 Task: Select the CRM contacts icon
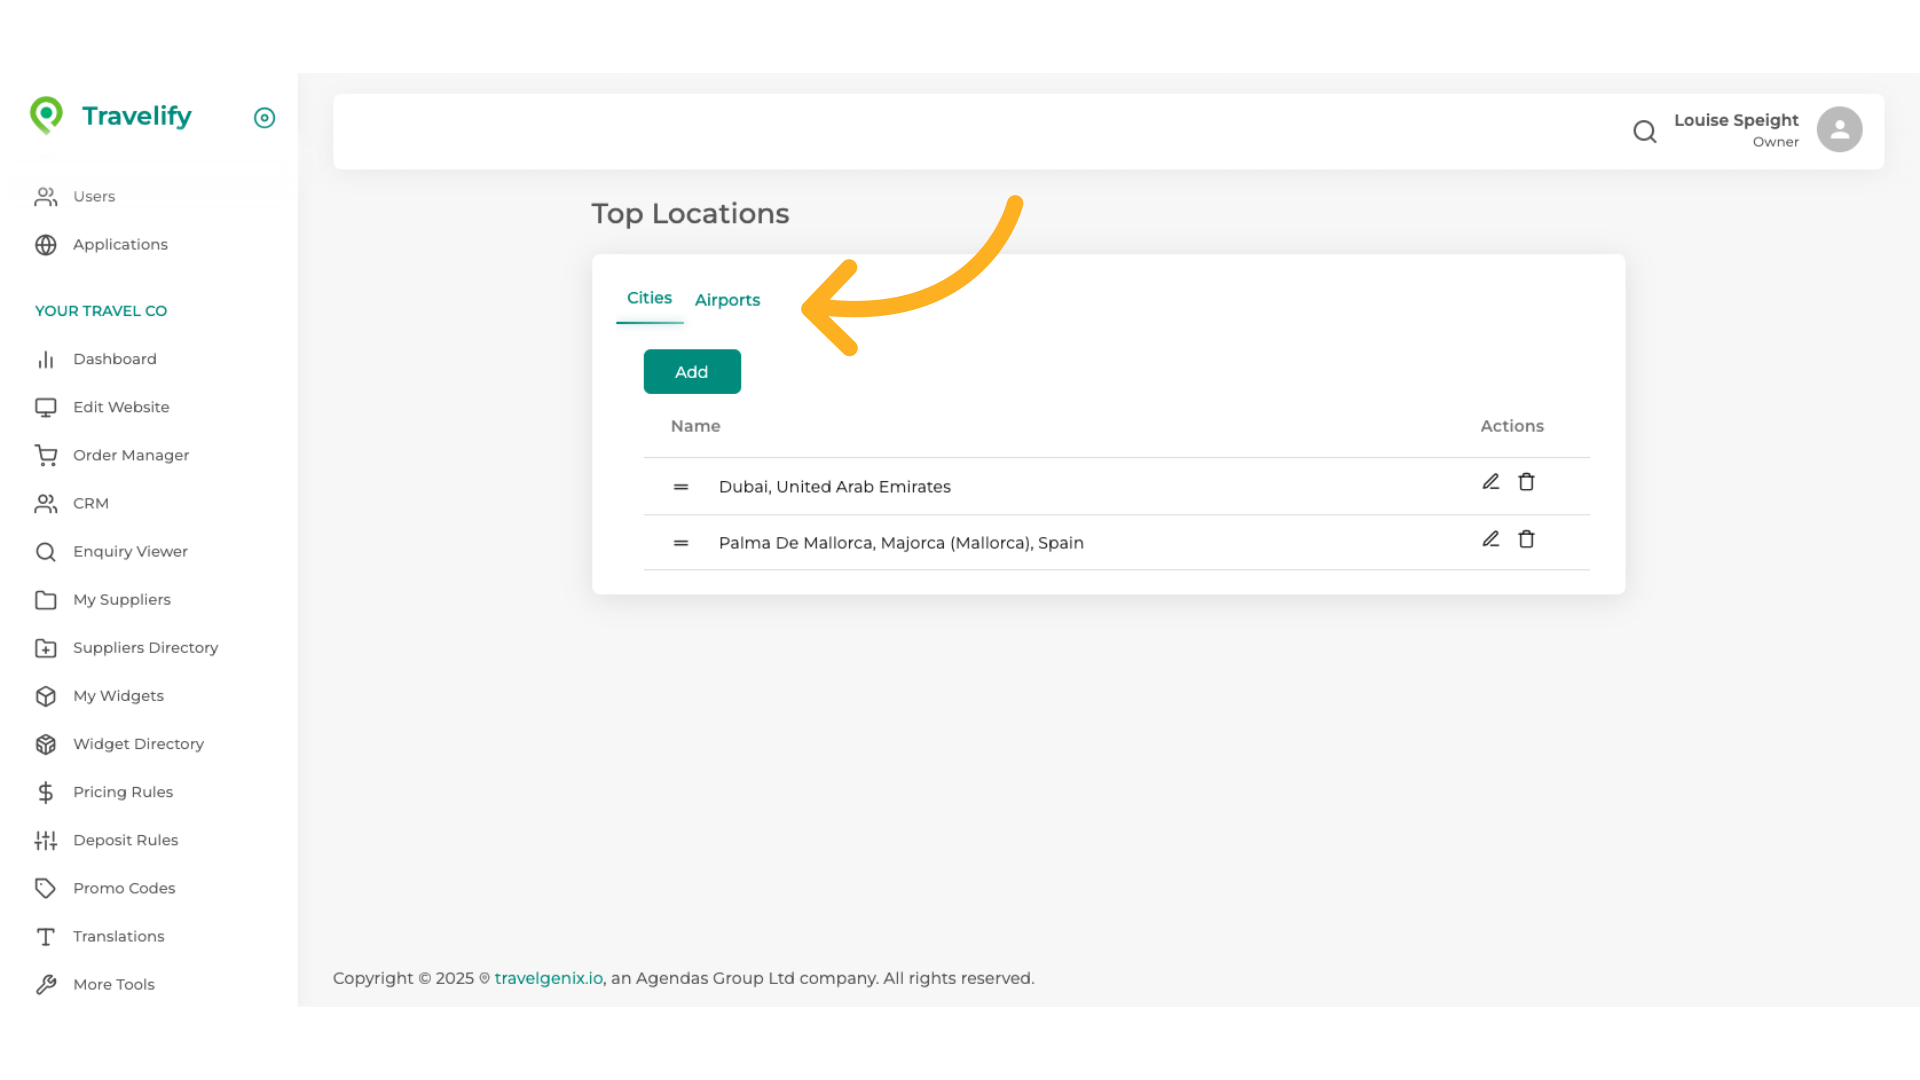point(46,503)
